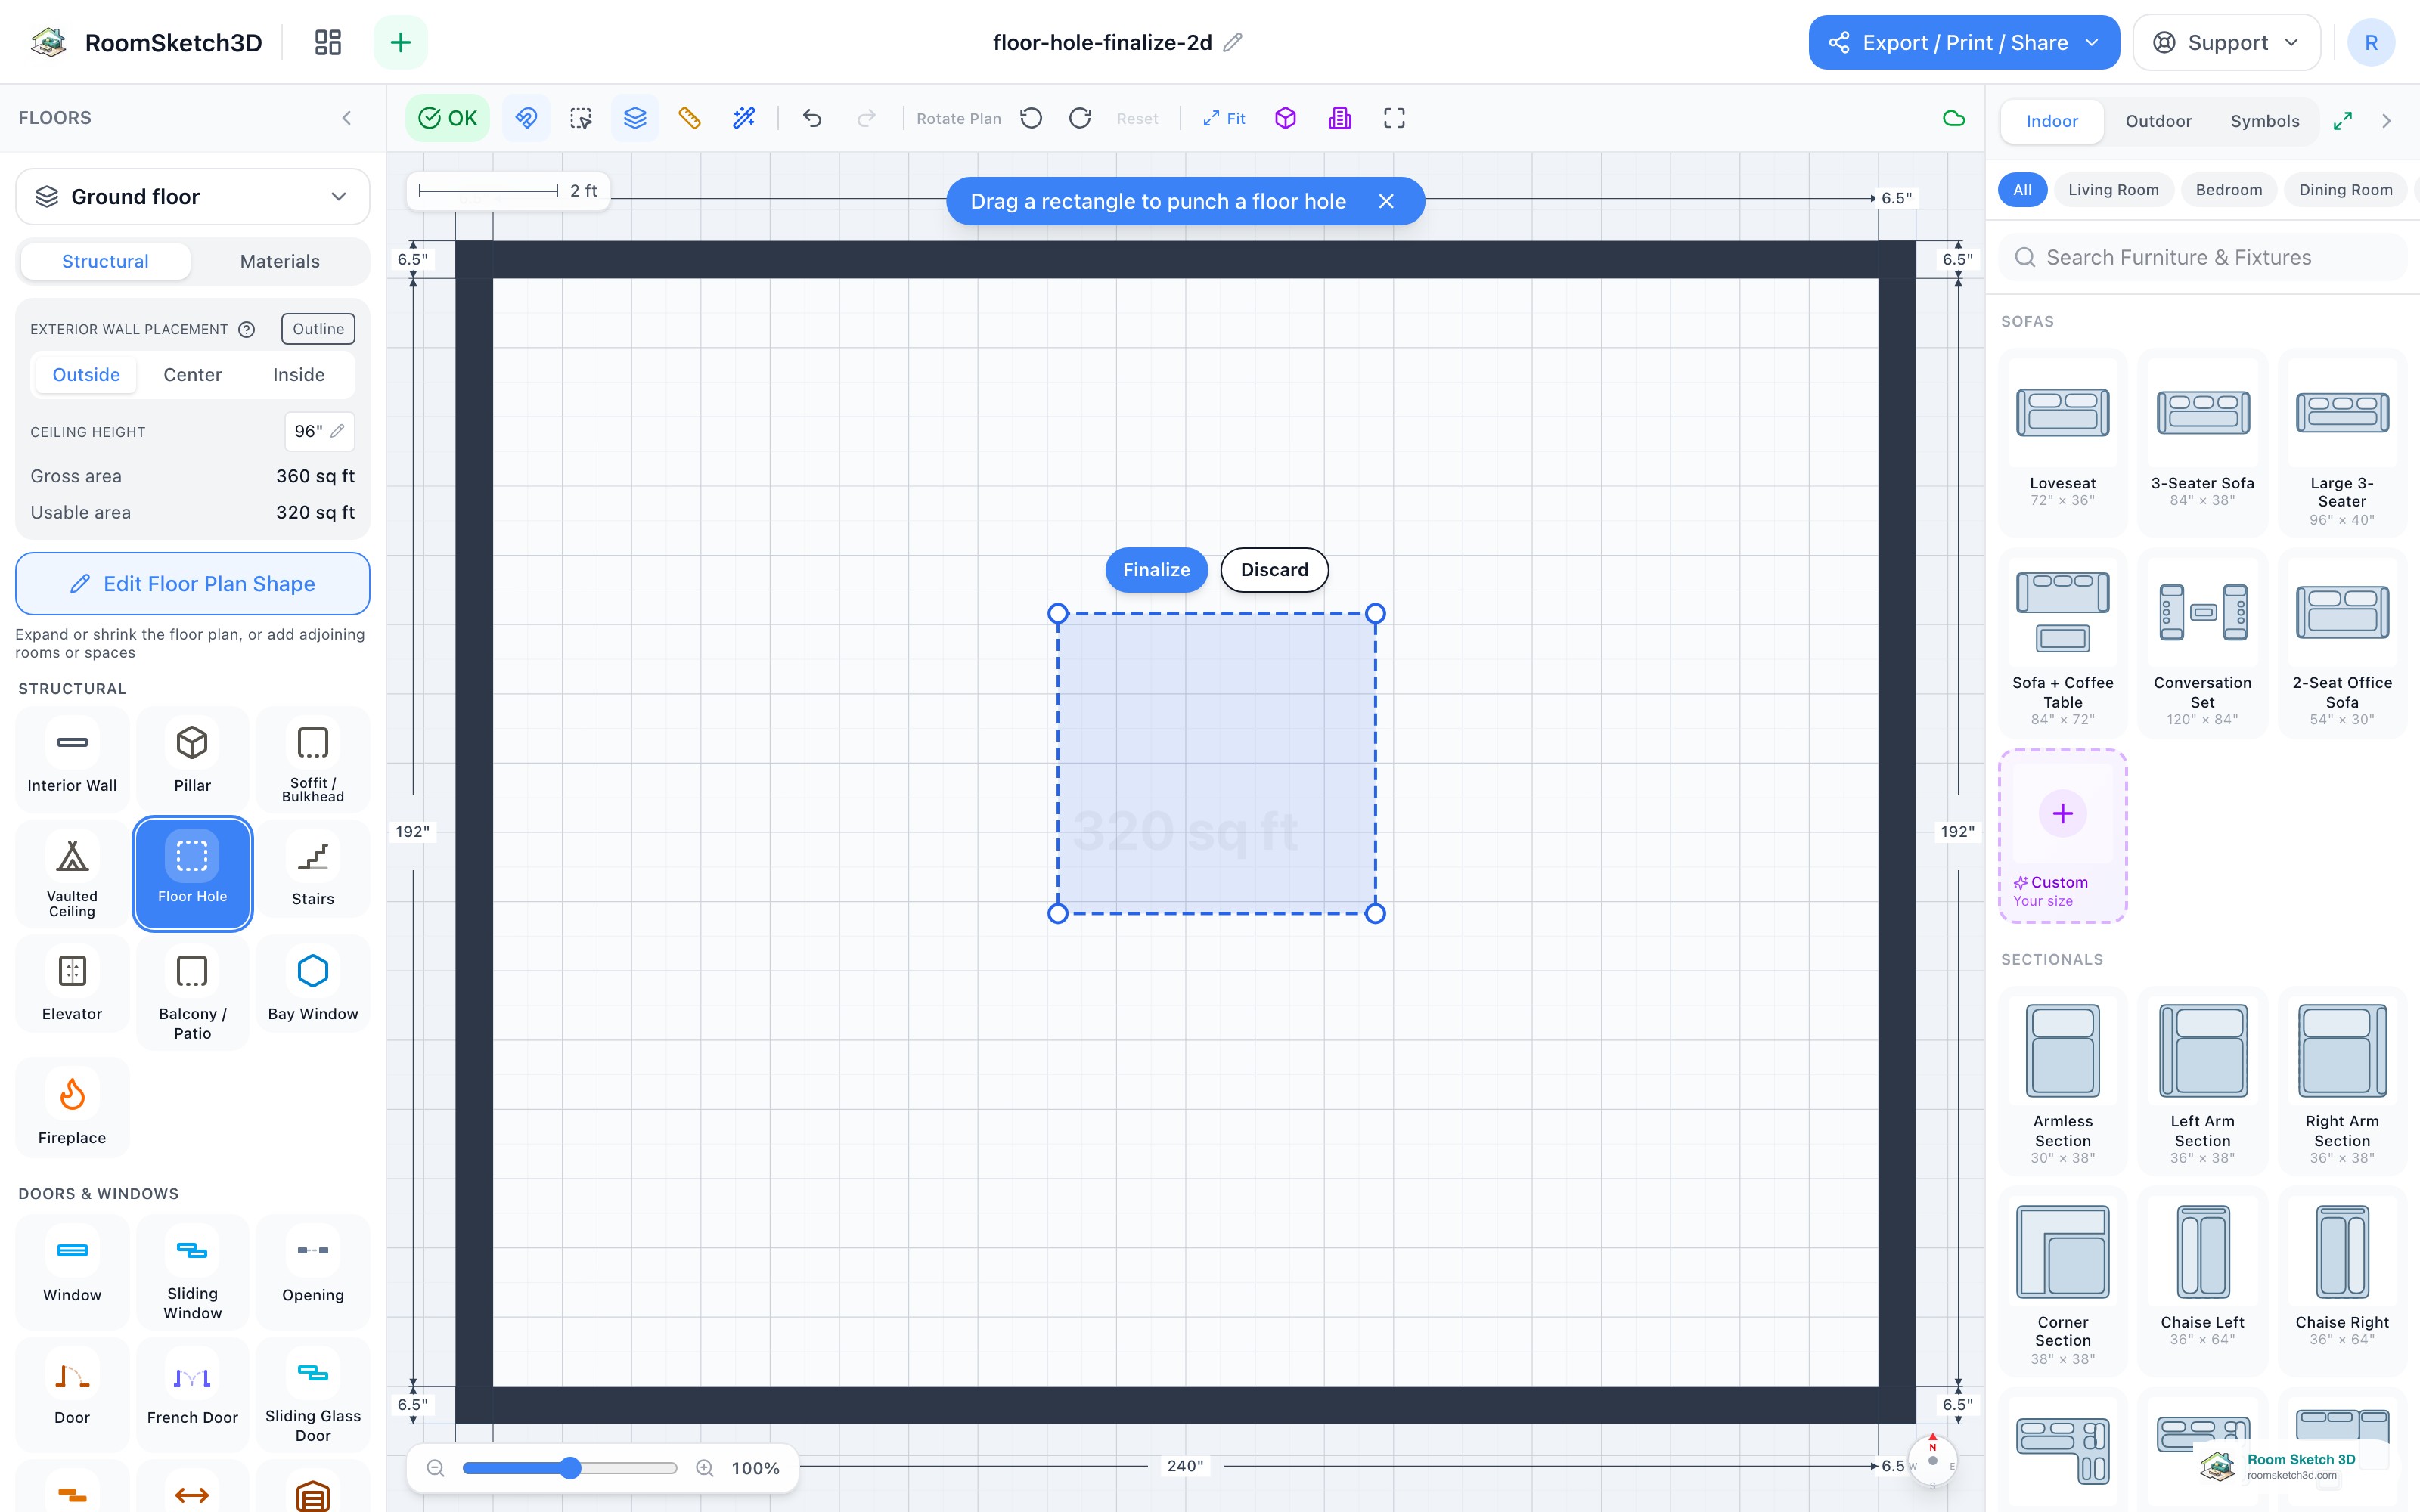Open the building elevation view icon

[x=1340, y=118]
